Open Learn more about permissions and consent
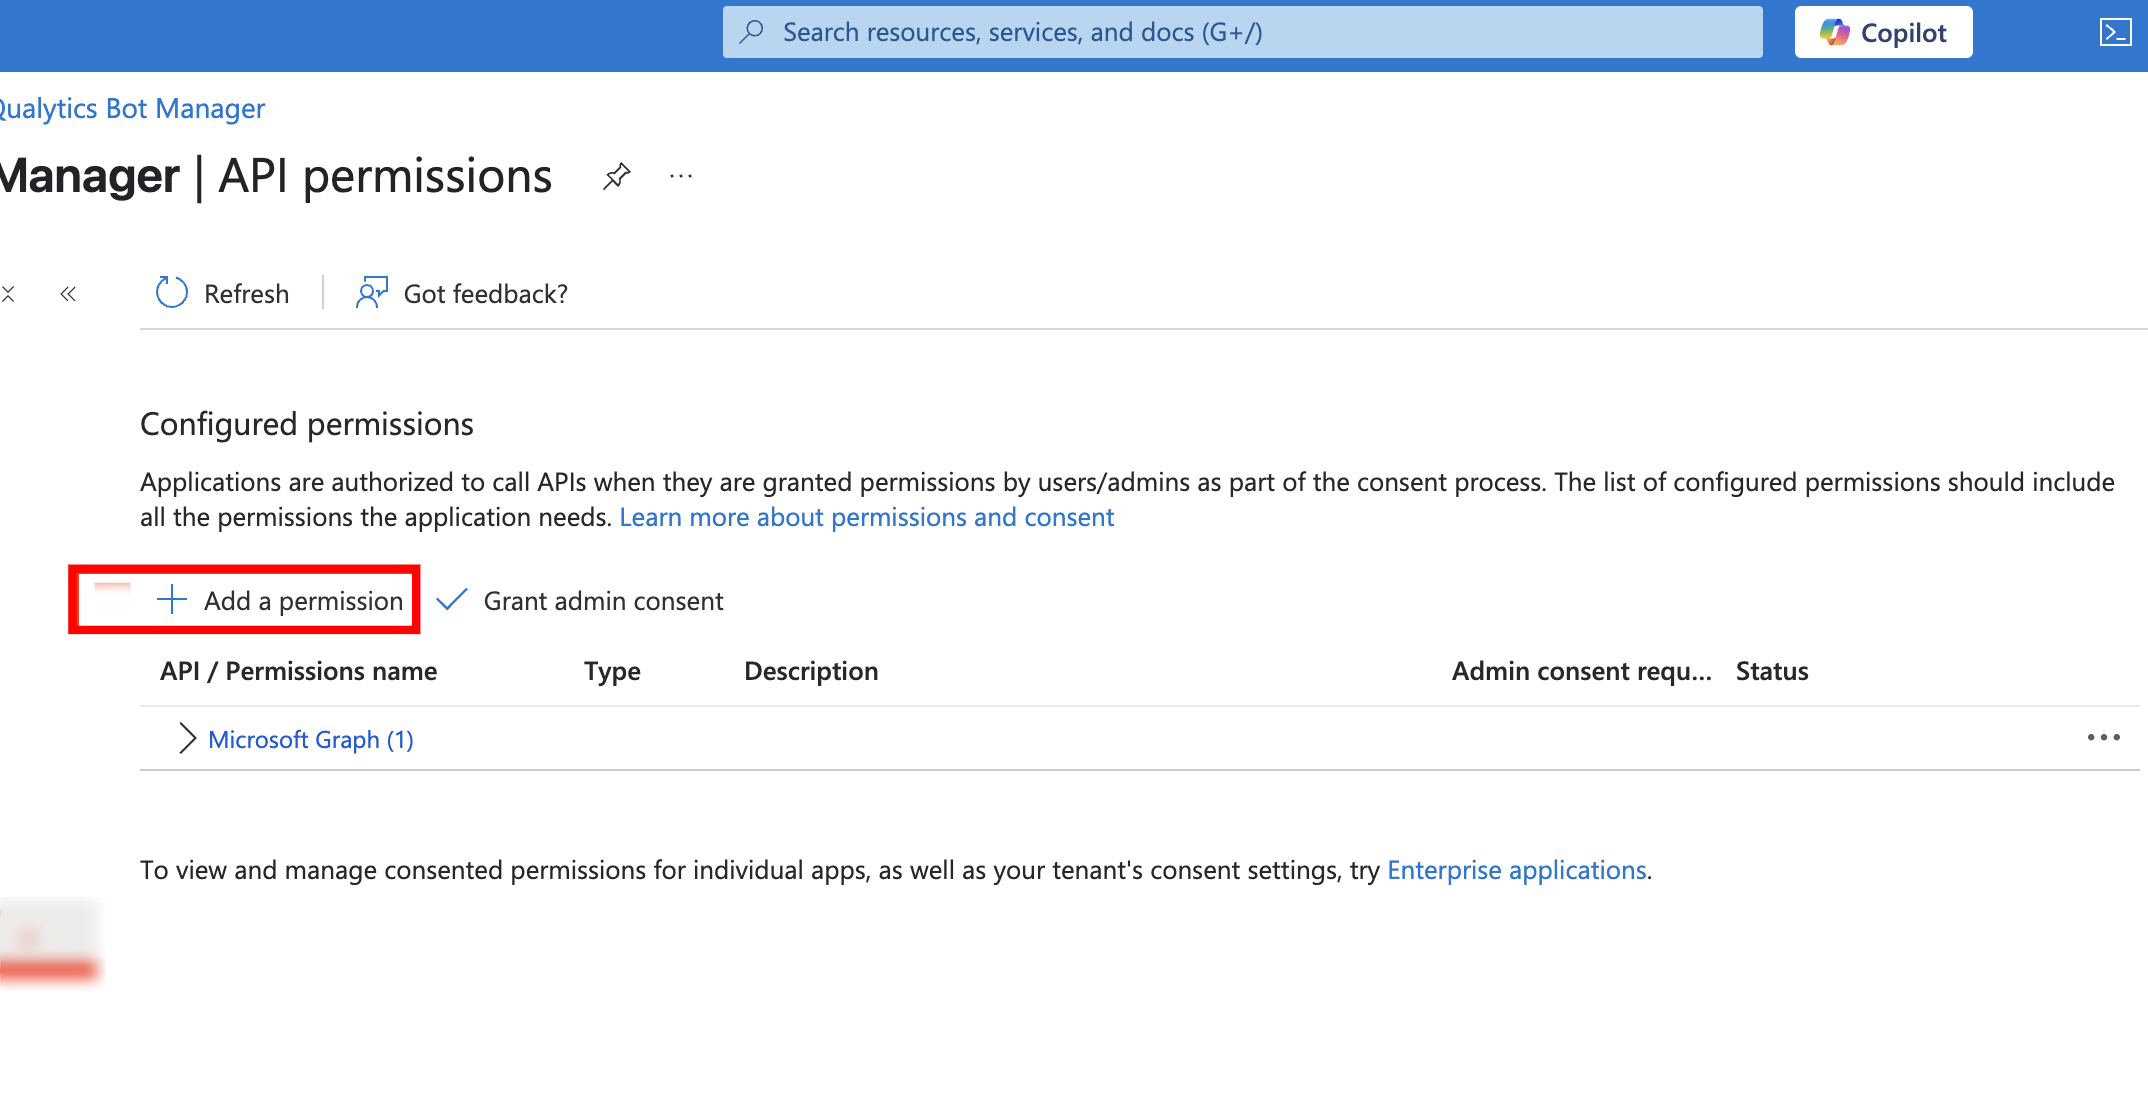 tap(866, 517)
